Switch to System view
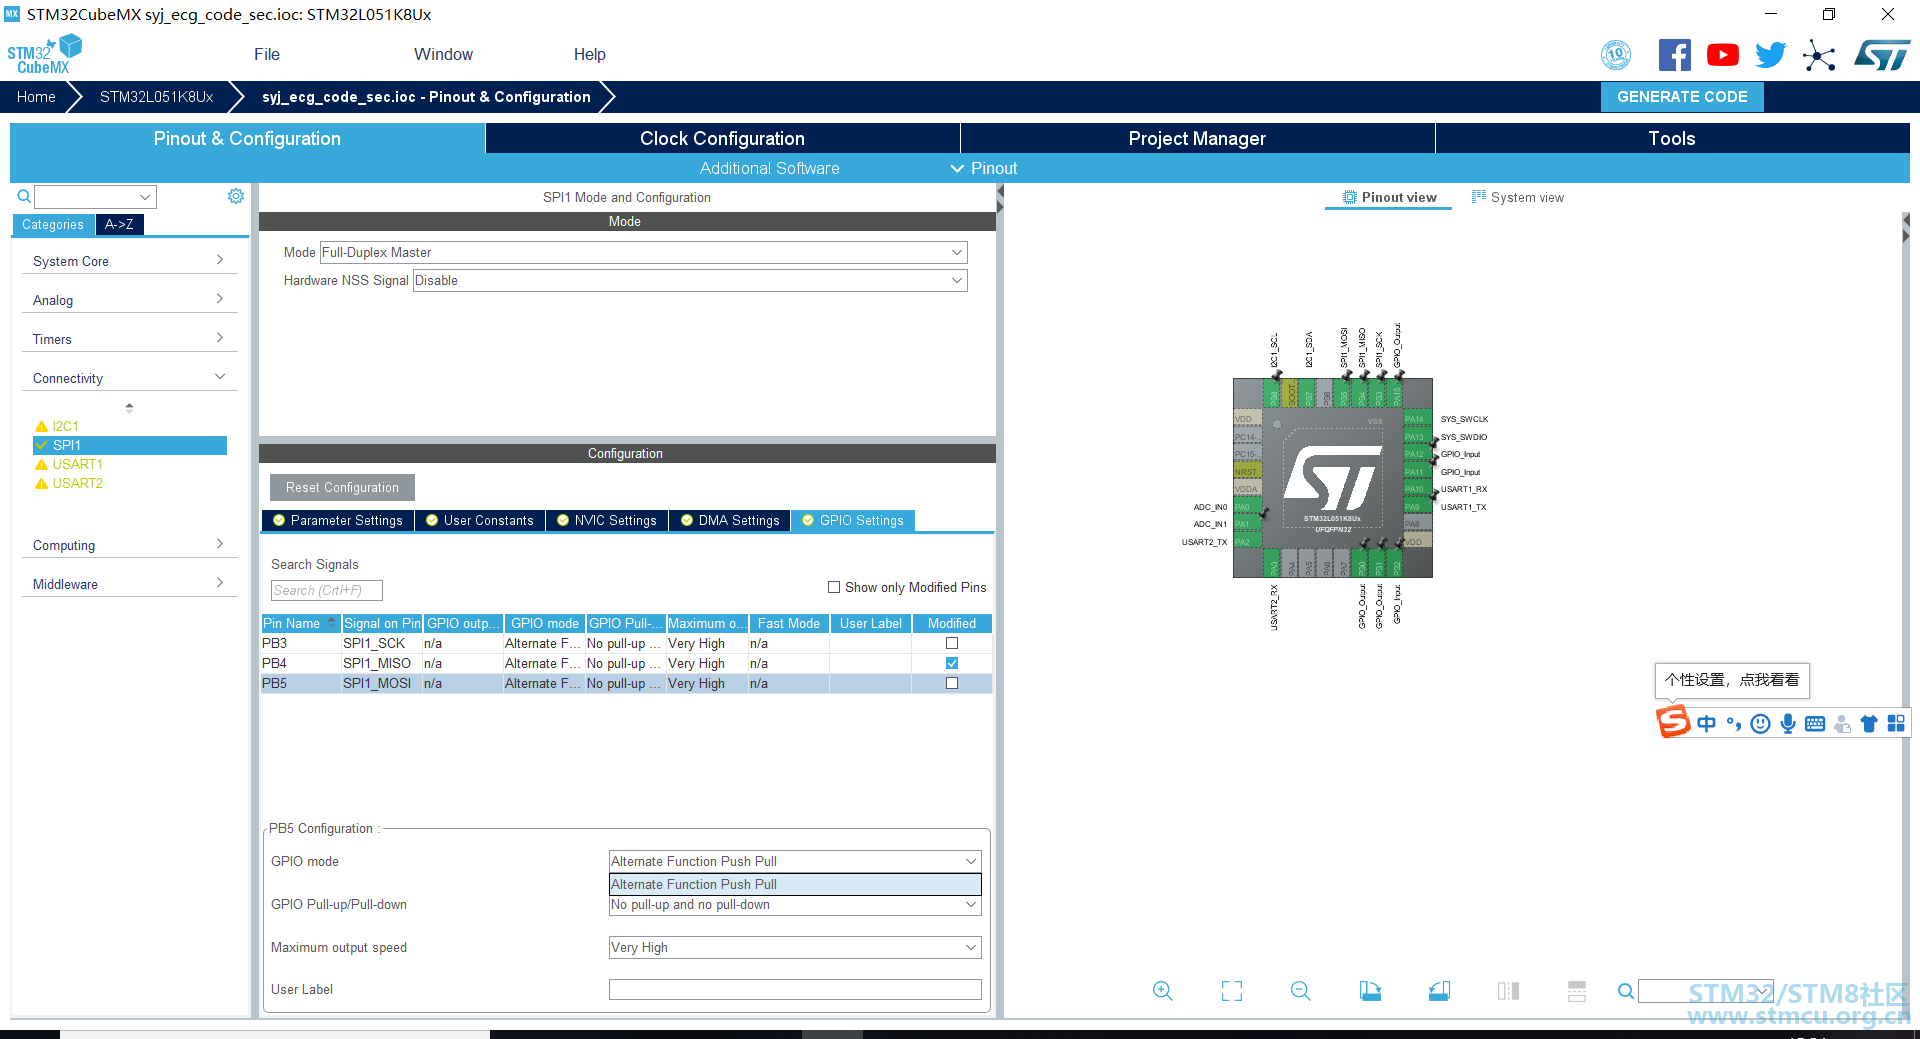The width and height of the screenshot is (1920, 1039). pos(1518,197)
